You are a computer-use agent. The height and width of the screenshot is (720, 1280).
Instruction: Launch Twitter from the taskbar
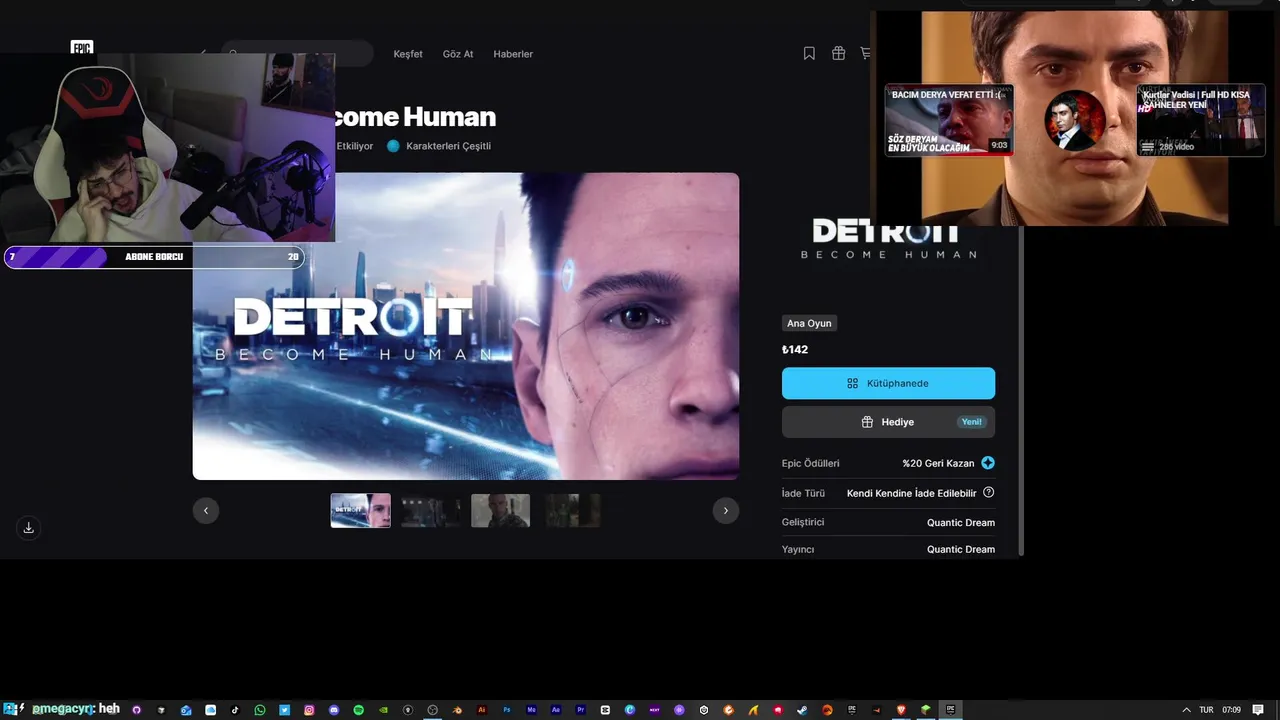(285, 710)
